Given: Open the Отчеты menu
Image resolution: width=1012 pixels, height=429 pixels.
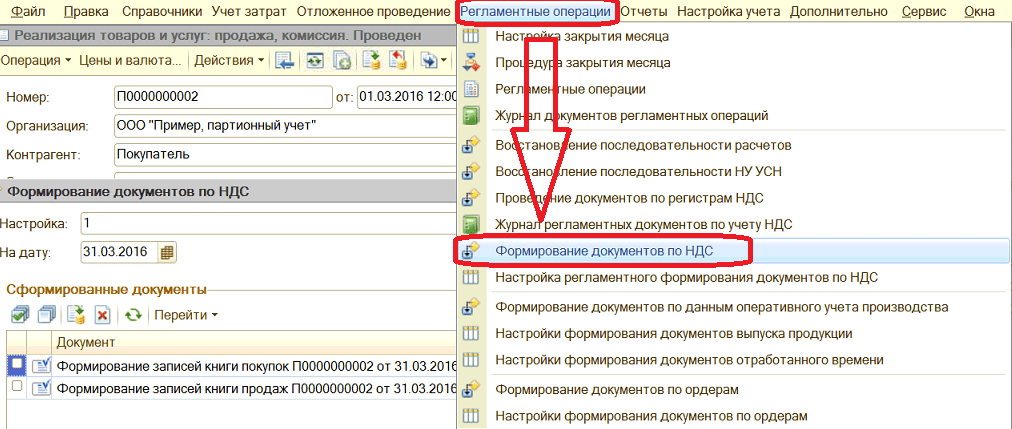Looking at the screenshot, I should tap(643, 11).
